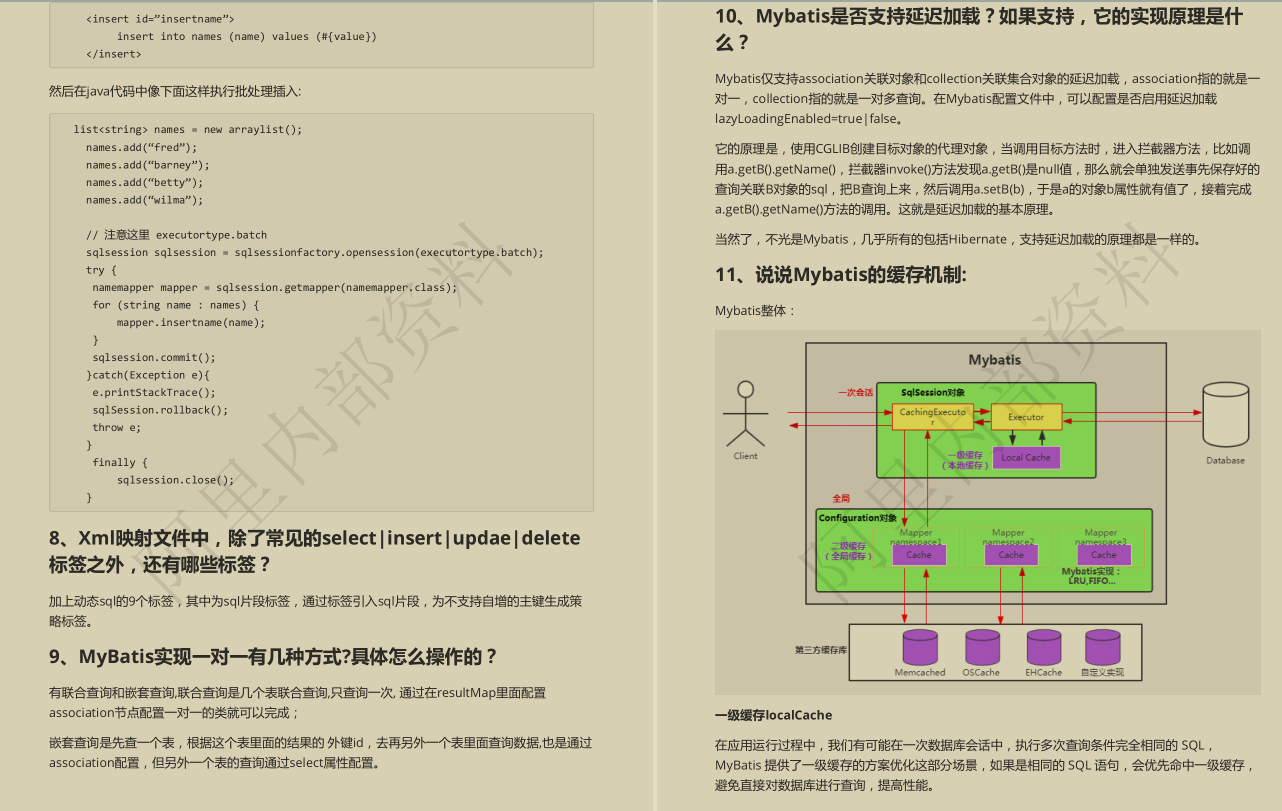This screenshot has height=811, width=1282.
Task: Click heading '10、Mybatis是否支持延迟加载'
Action: (979, 30)
